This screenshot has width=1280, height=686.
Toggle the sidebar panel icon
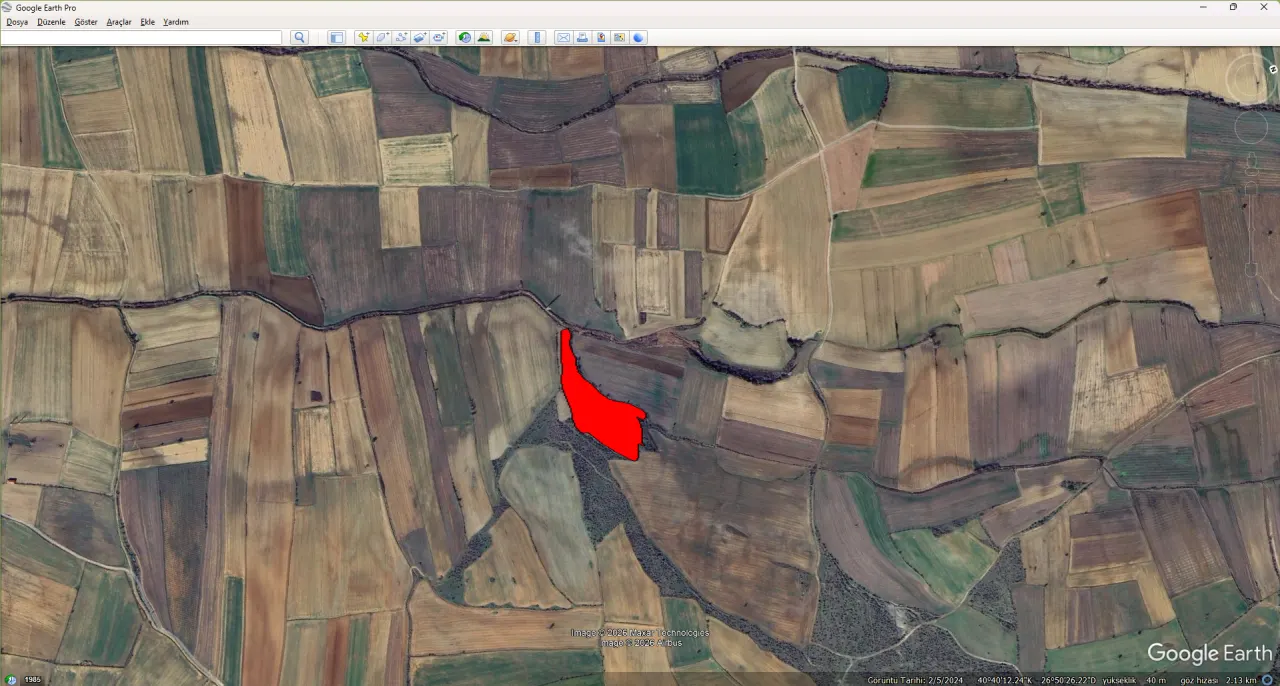point(337,38)
